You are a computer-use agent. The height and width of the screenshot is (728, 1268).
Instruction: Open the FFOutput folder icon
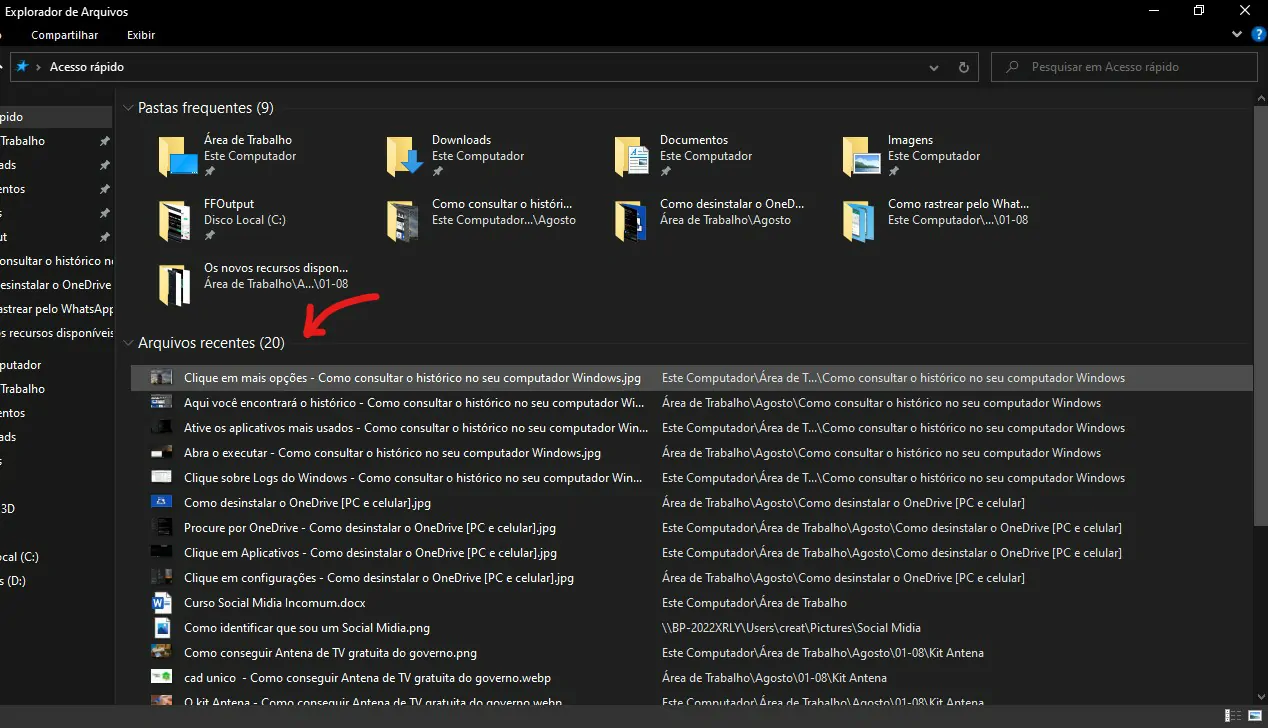tap(175, 221)
